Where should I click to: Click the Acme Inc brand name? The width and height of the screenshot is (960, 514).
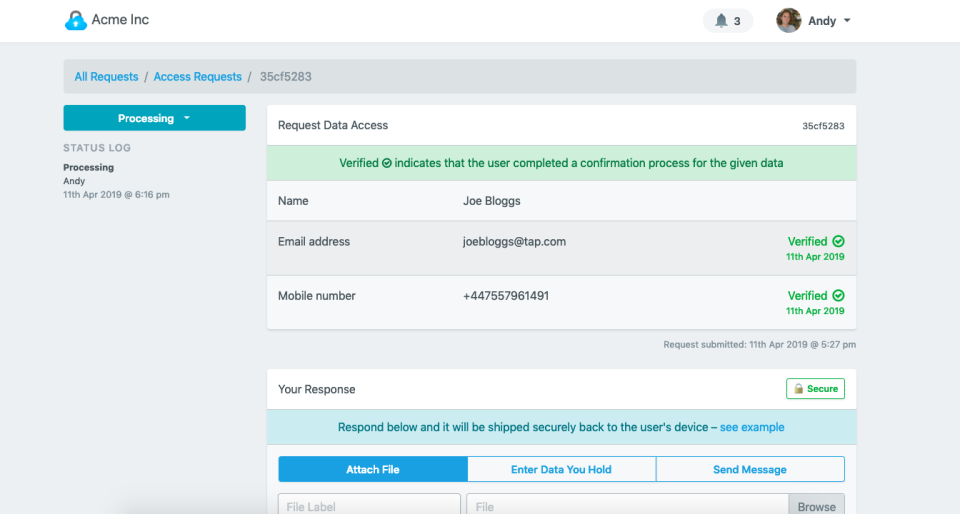pos(120,20)
